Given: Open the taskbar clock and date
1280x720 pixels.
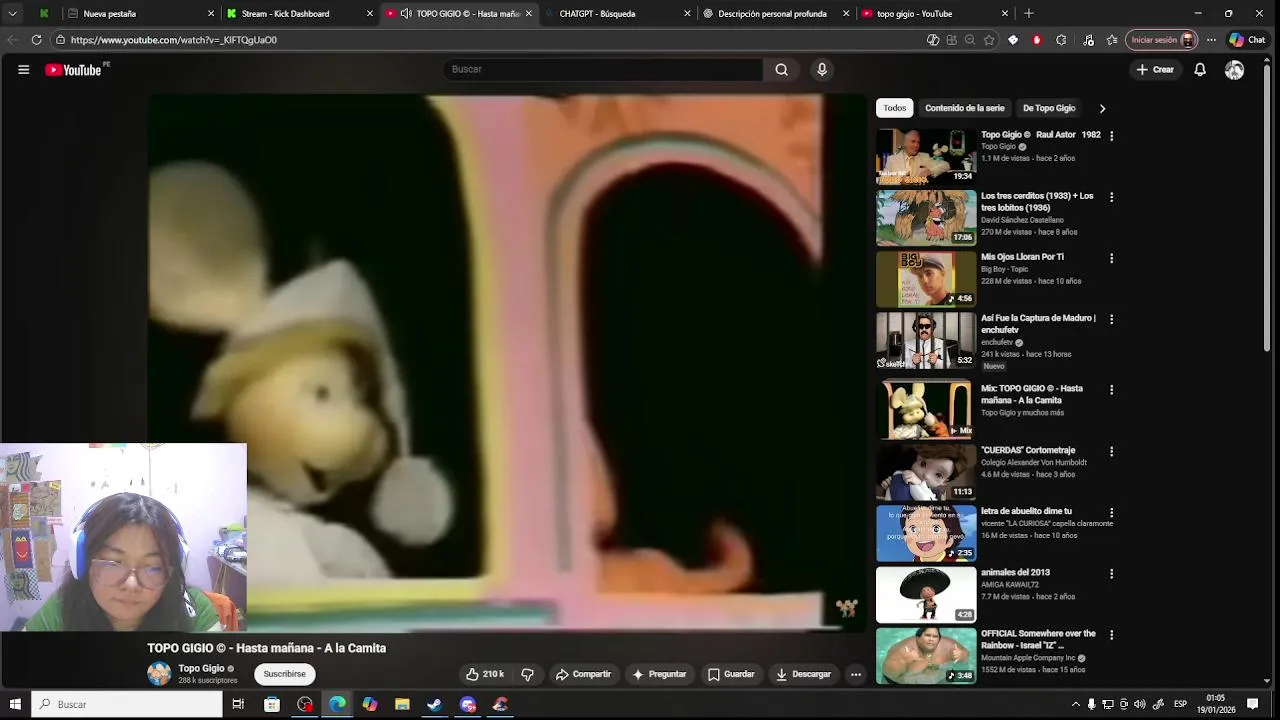Looking at the screenshot, I should click(1215, 704).
